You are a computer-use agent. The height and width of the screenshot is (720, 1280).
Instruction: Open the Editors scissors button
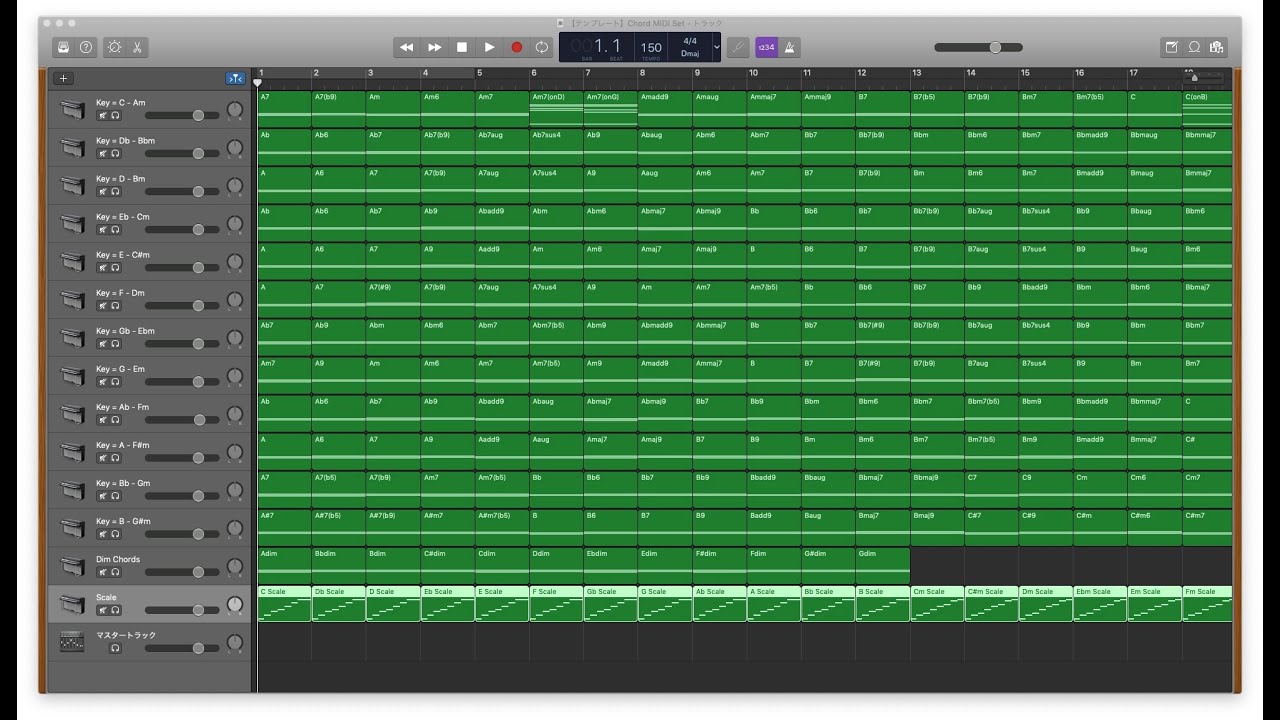(137, 47)
